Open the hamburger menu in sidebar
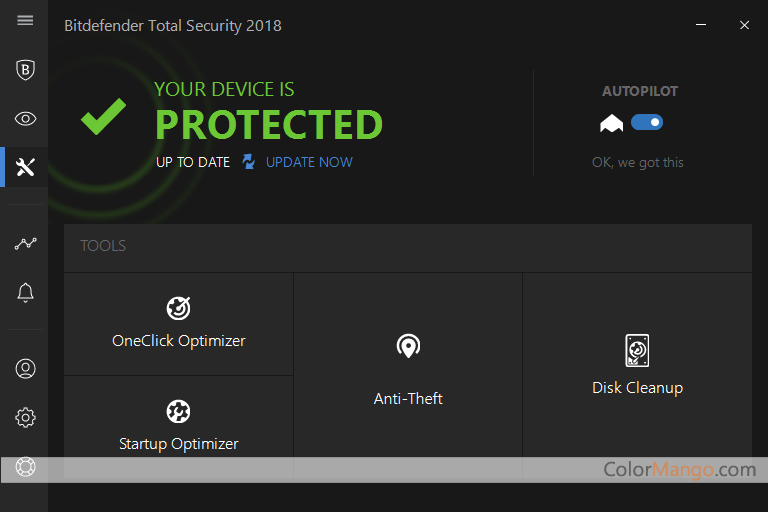The width and height of the screenshot is (768, 512). pos(25,21)
